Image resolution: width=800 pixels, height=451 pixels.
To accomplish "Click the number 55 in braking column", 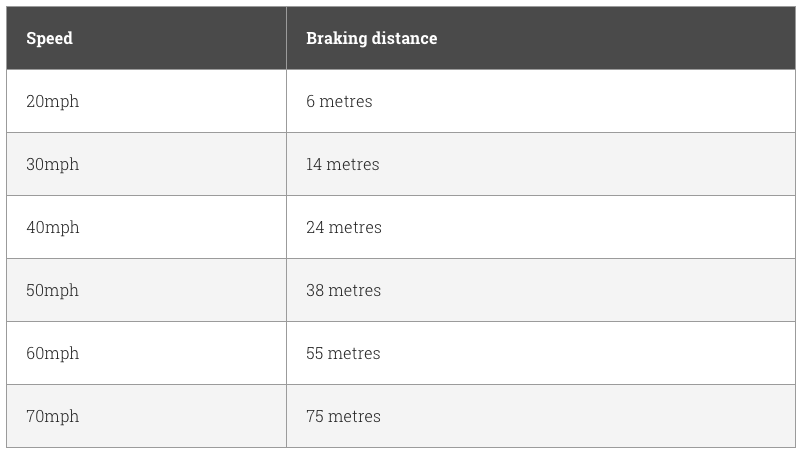I will (x=314, y=353).
